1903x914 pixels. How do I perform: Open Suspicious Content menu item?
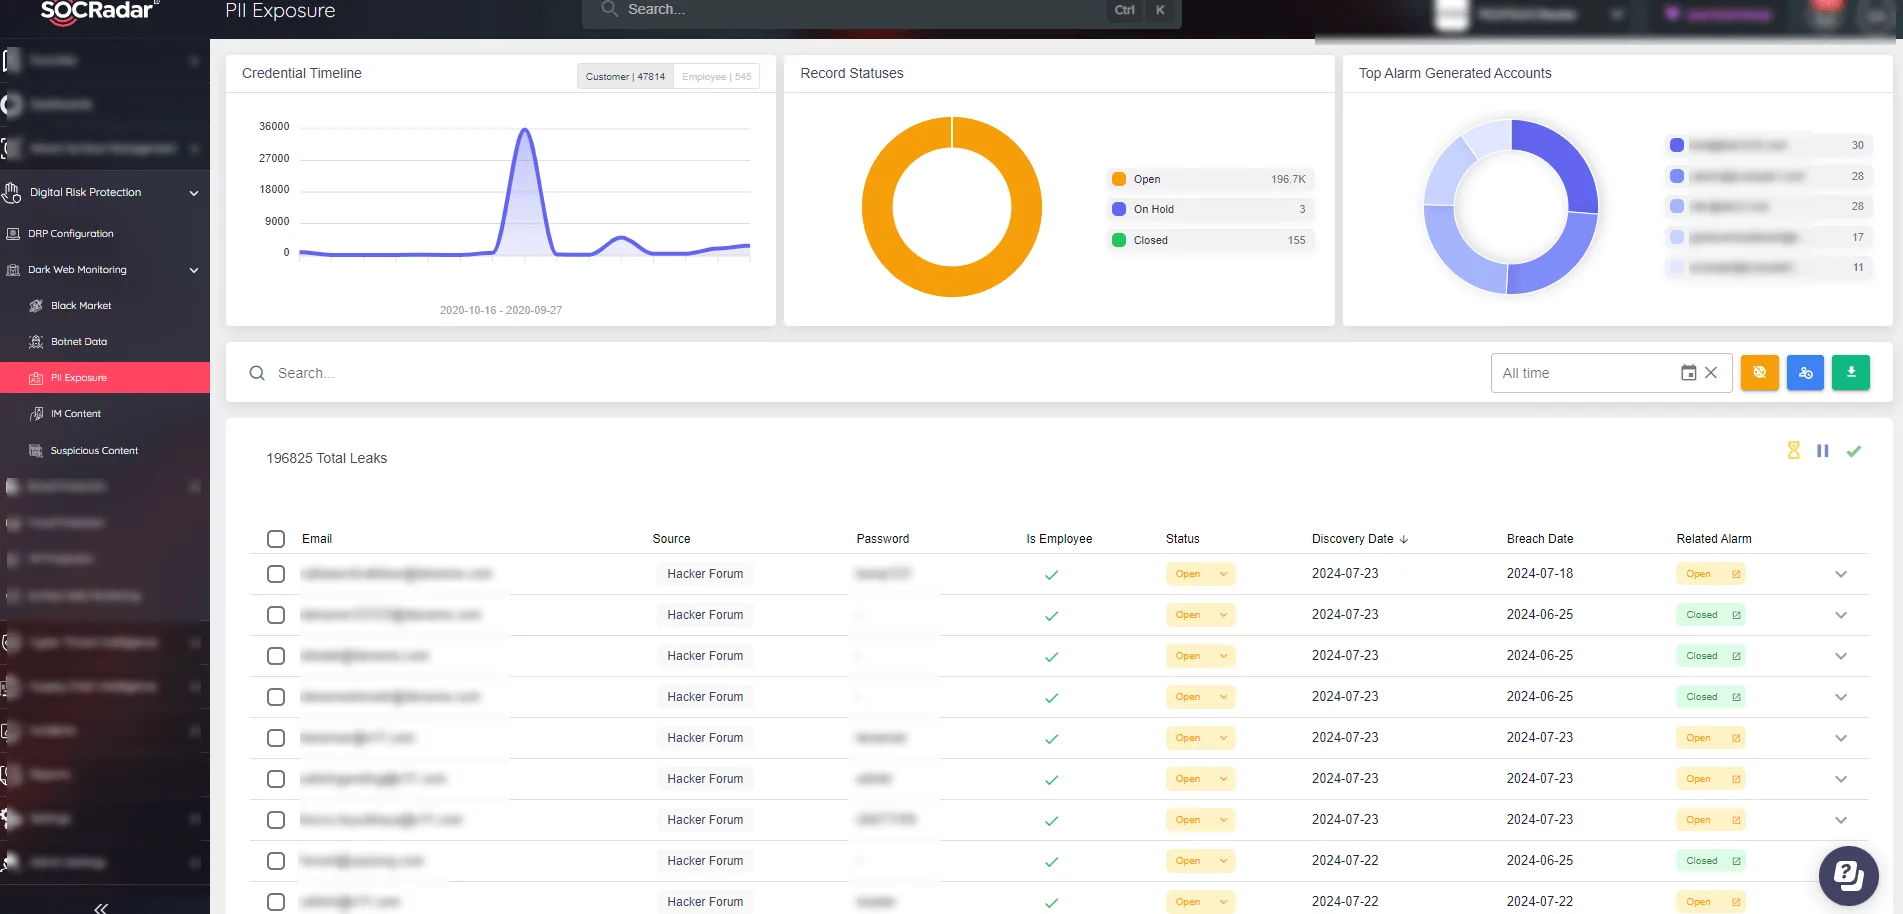pyautogui.click(x=94, y=451)
